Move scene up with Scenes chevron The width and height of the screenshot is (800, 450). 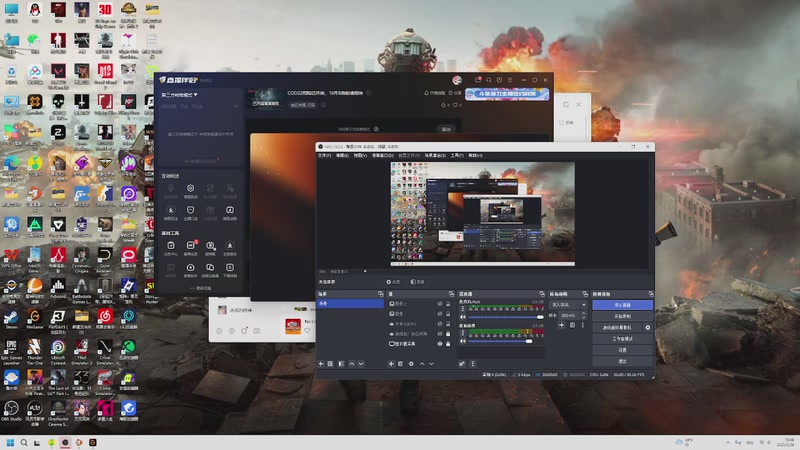click(352, 364)
